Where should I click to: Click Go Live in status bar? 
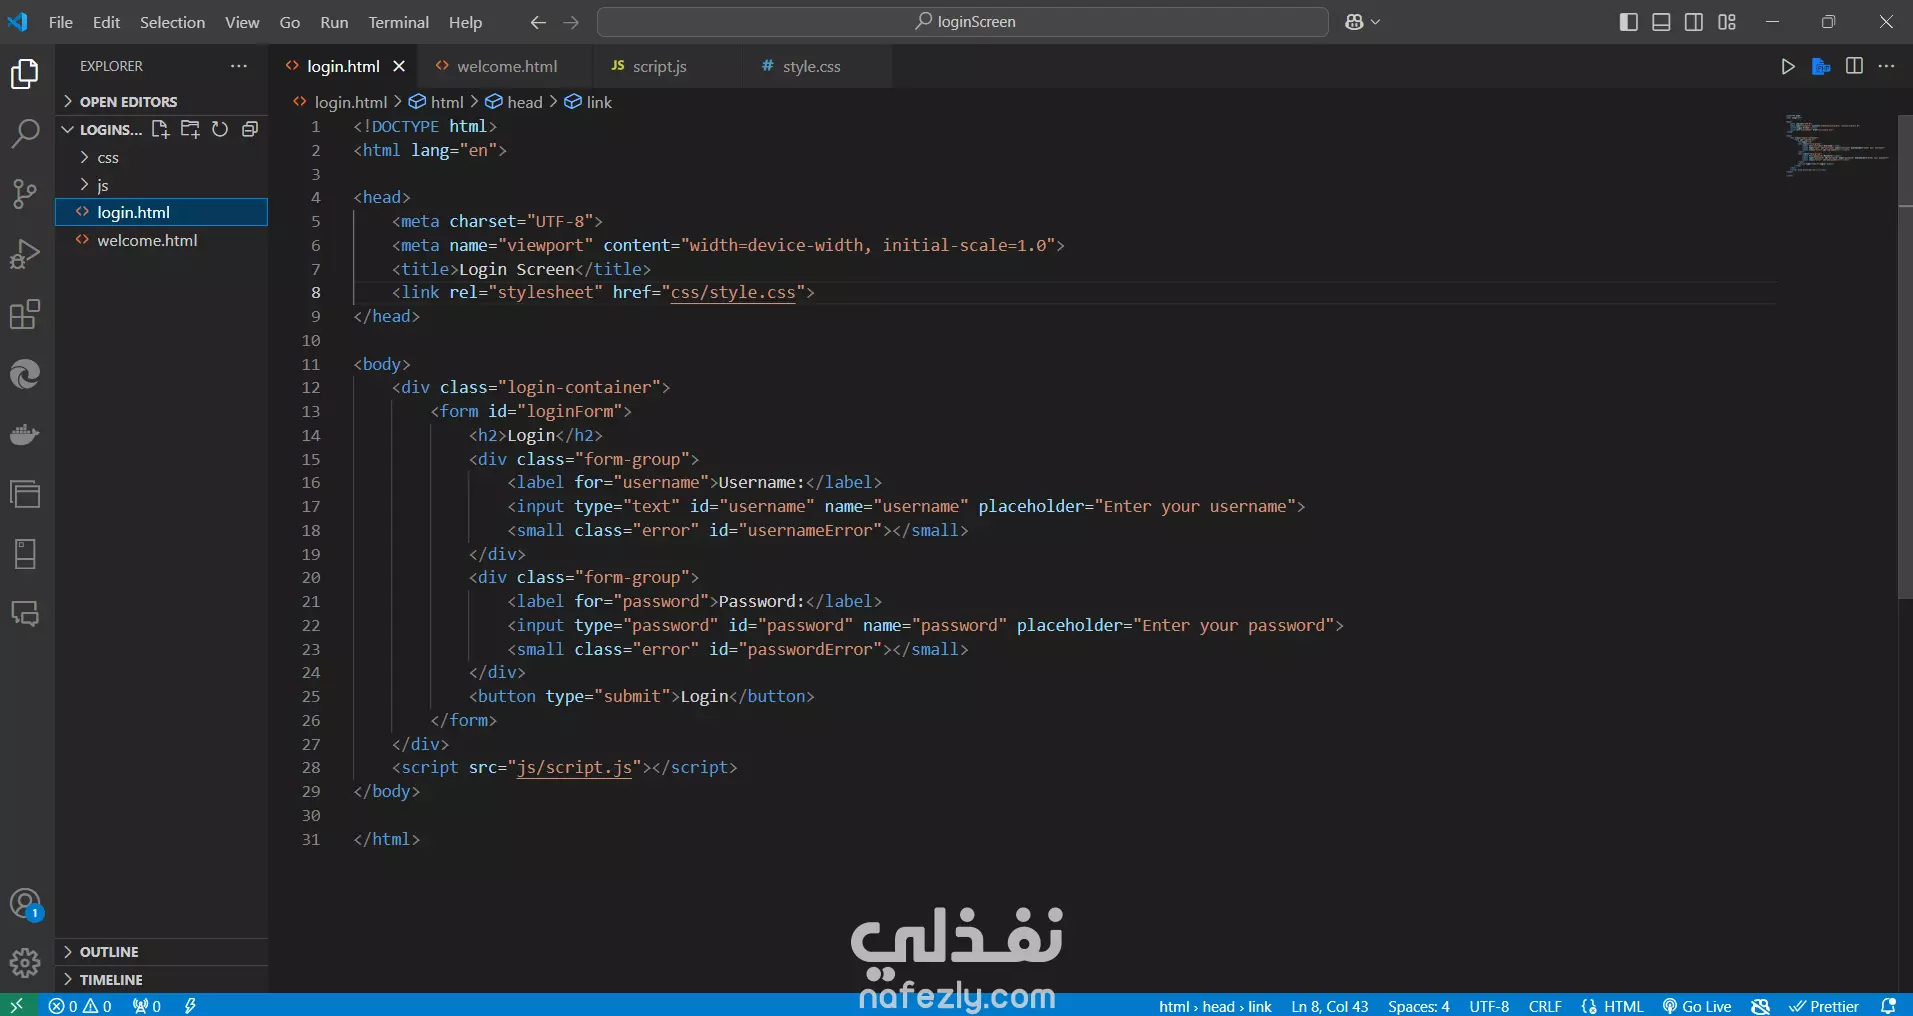click(1697, 1006)
